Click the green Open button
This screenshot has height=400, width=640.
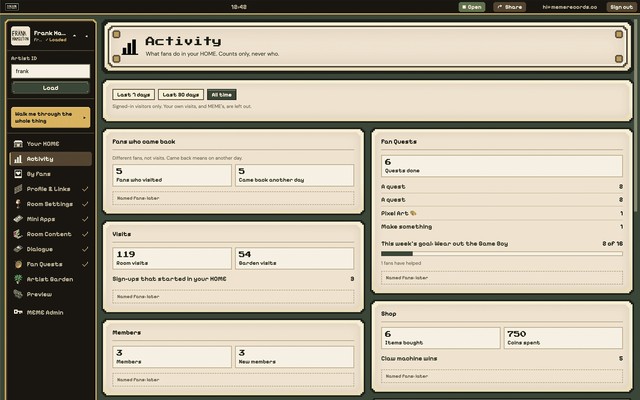472,7
